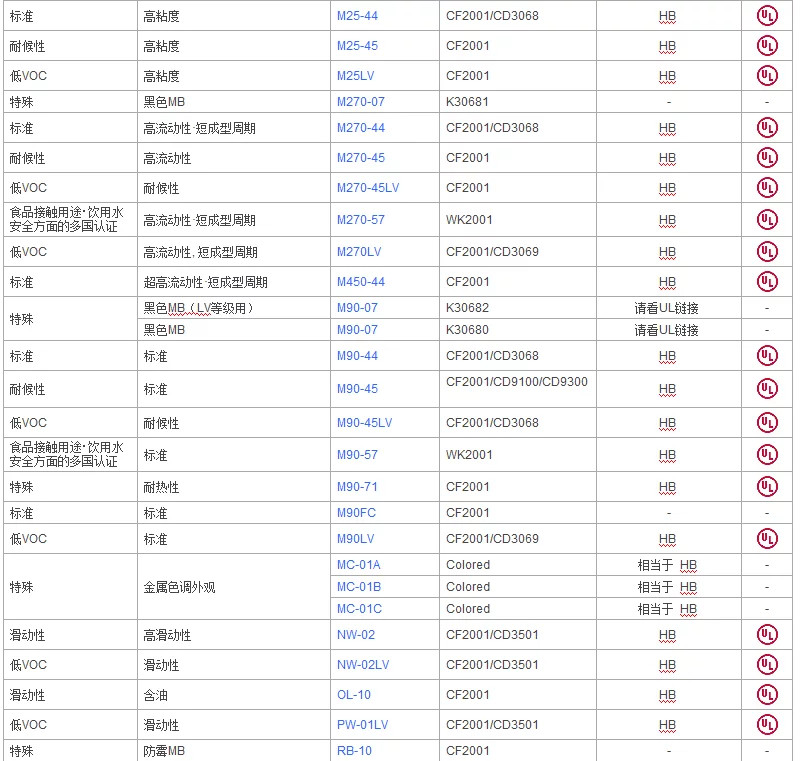Open the RB-10 grade link
The height and width of the screenshot is (761, 800).
pyautogui.click(x=354, y=751)
